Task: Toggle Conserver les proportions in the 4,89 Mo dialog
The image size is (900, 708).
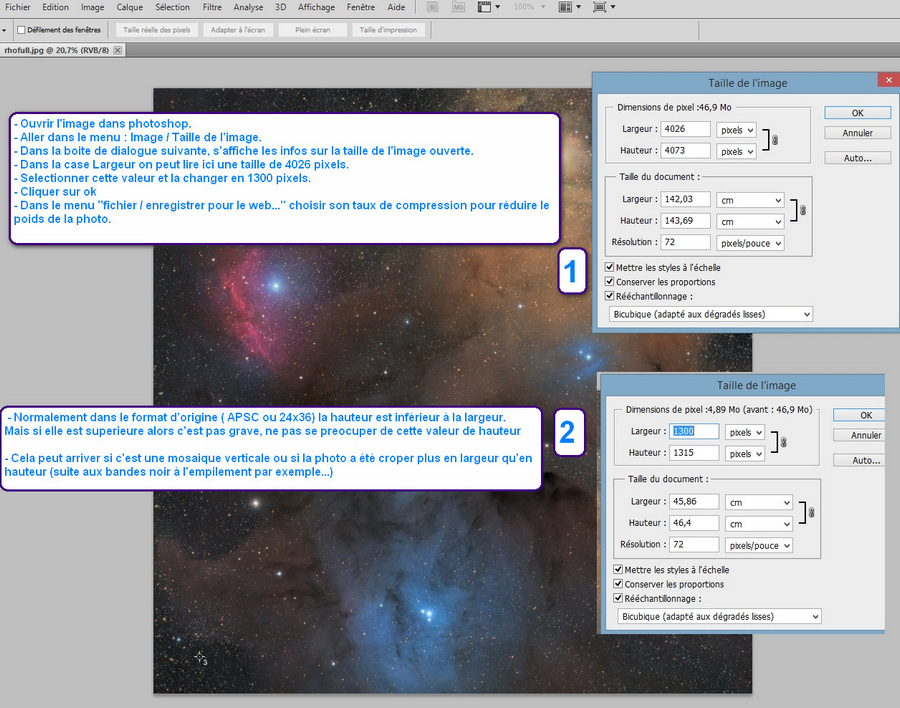Action: (x=618, y=583)
